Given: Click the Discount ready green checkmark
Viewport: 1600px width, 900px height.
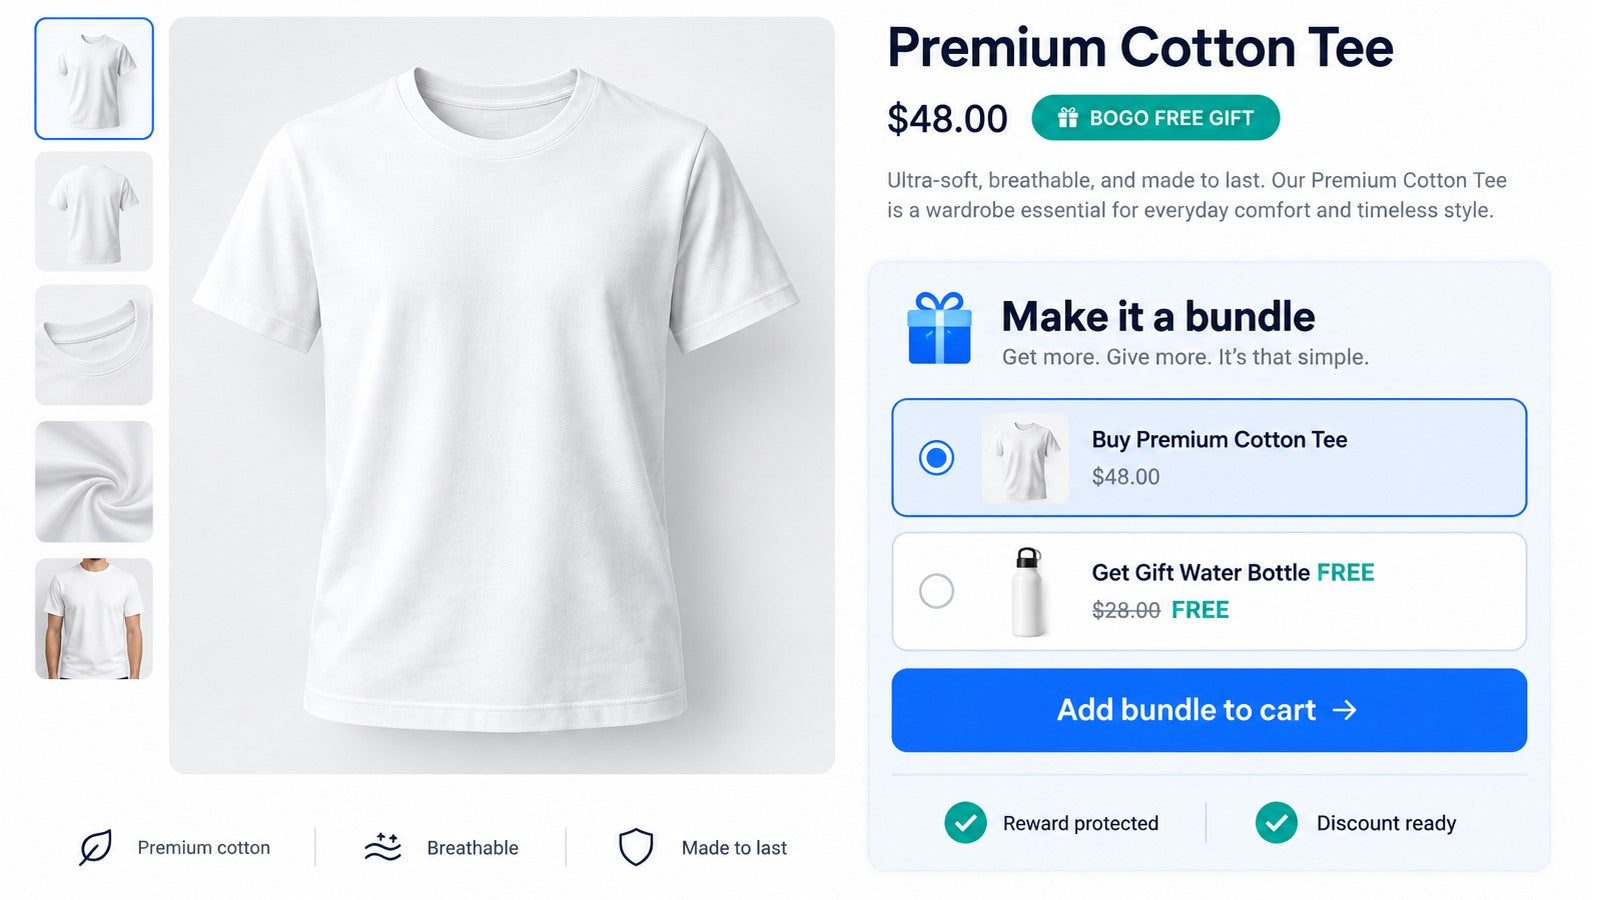Looking at the screenshot, I should click(x=1277, y=823).
